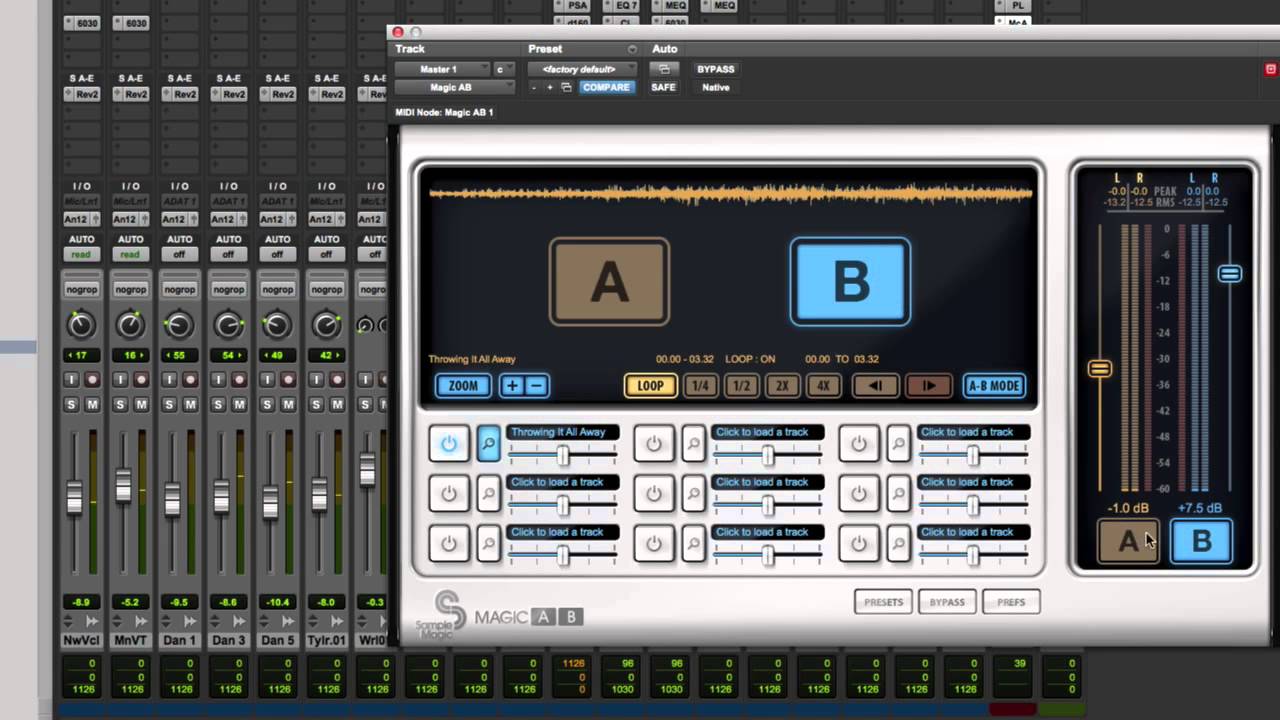Click the fast-forward arrows icon under NwVcl fader
This screenshot has width=1280, height=720.
coord(92,621)
